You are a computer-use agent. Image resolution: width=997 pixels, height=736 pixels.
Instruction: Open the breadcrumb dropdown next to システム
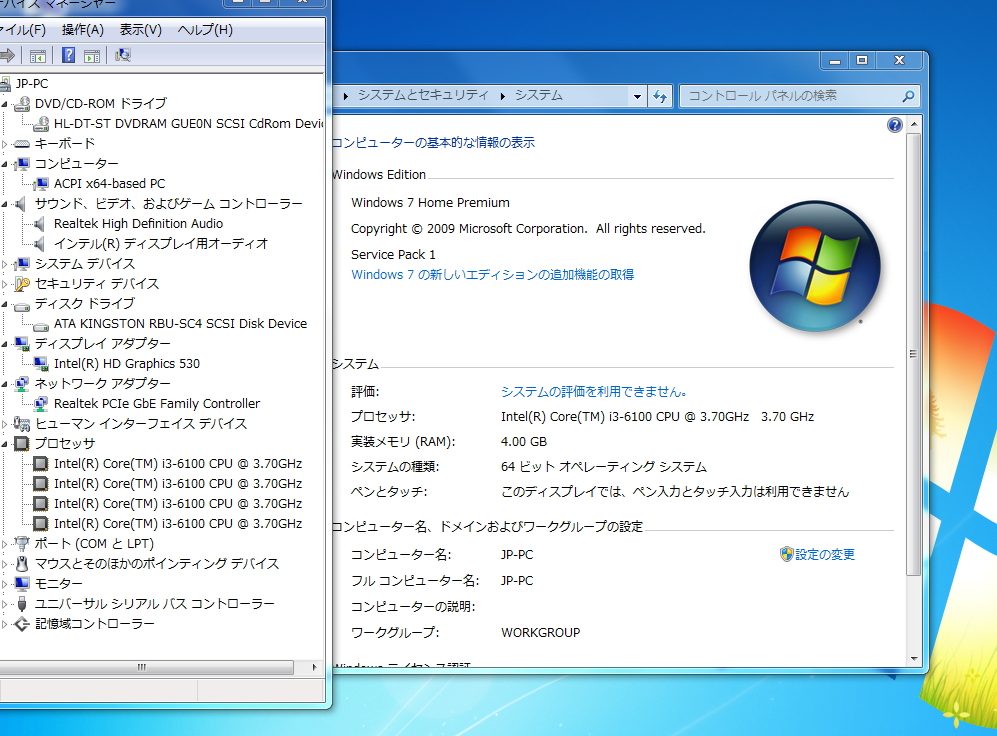click(637, 96)
